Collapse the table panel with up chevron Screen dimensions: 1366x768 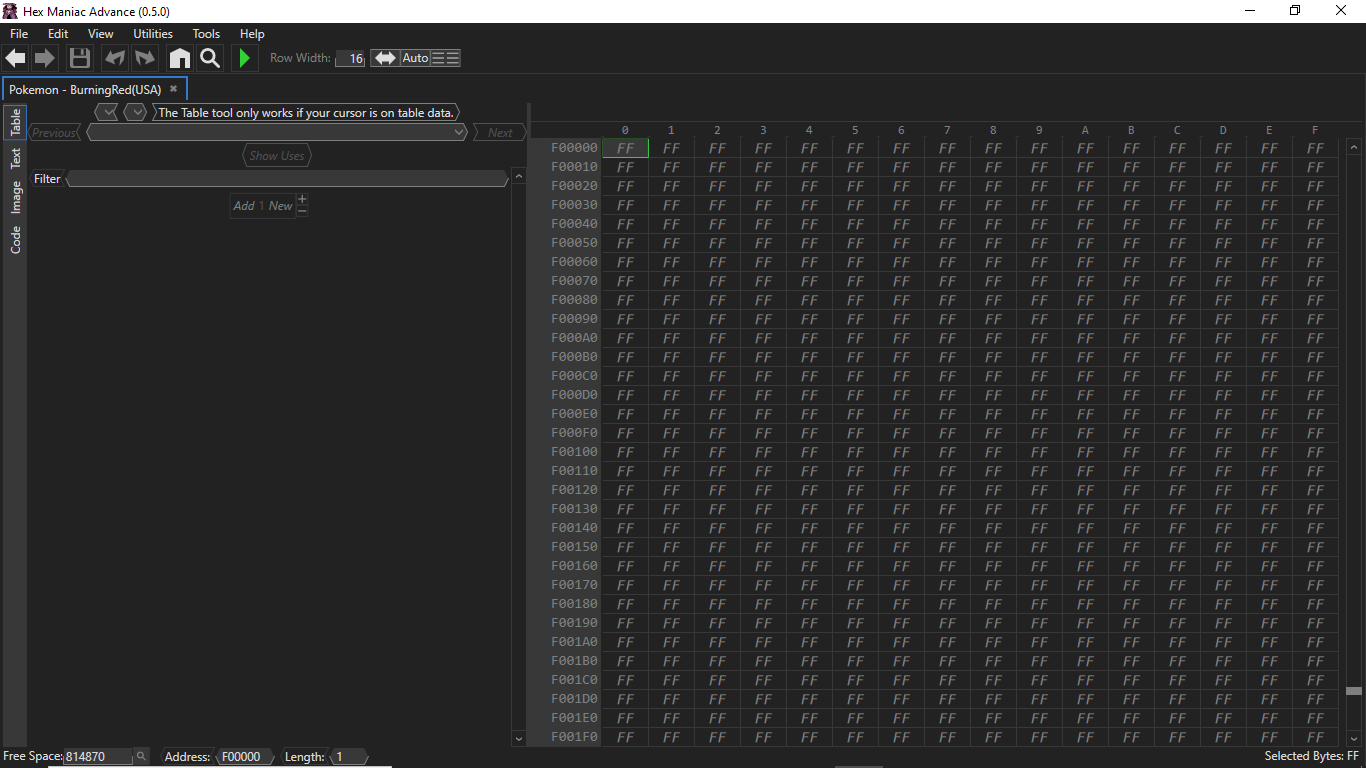pos(518,178)
